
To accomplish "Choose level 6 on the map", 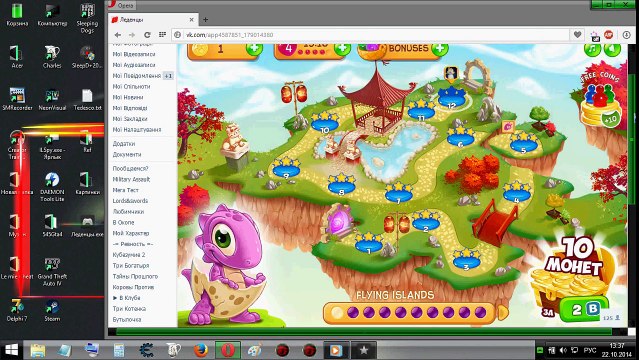I will pos(461,137).
